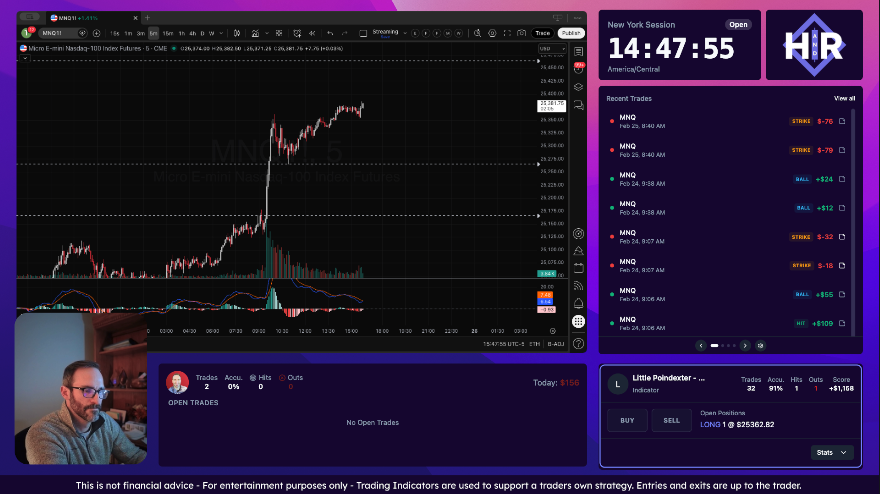
Task: Click the go-to-date icon on time axis
Action: click(x=553, y=331)
